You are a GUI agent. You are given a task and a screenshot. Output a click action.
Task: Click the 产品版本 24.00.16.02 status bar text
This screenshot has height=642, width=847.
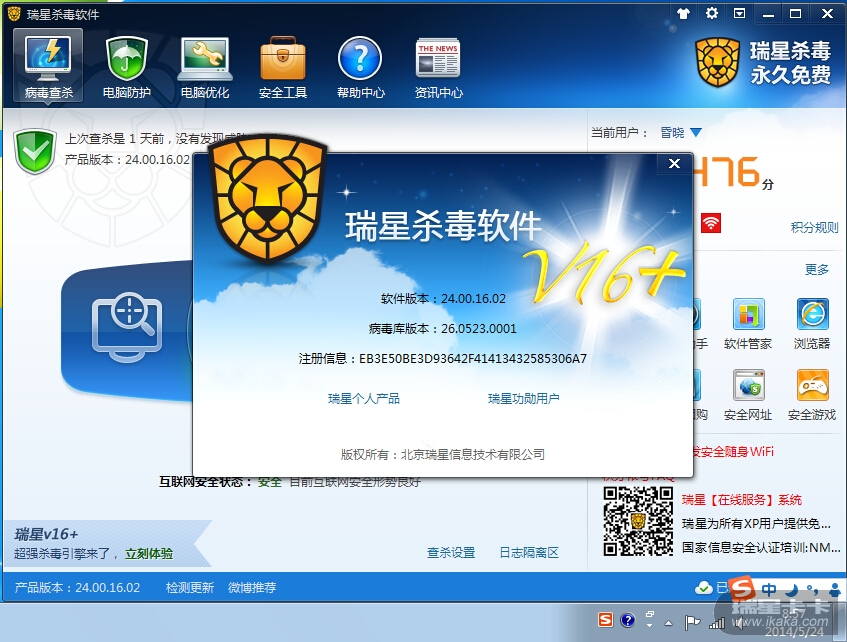[x=77, y=587]
